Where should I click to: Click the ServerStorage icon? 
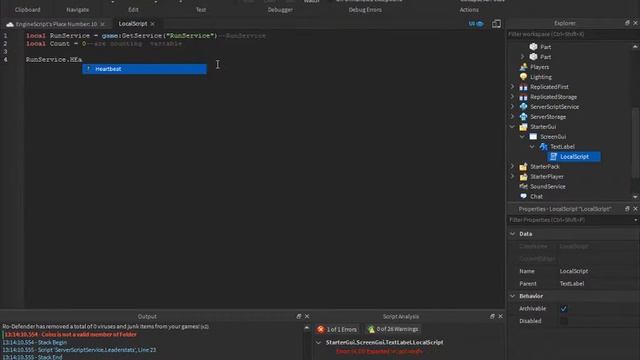point(523,117)
